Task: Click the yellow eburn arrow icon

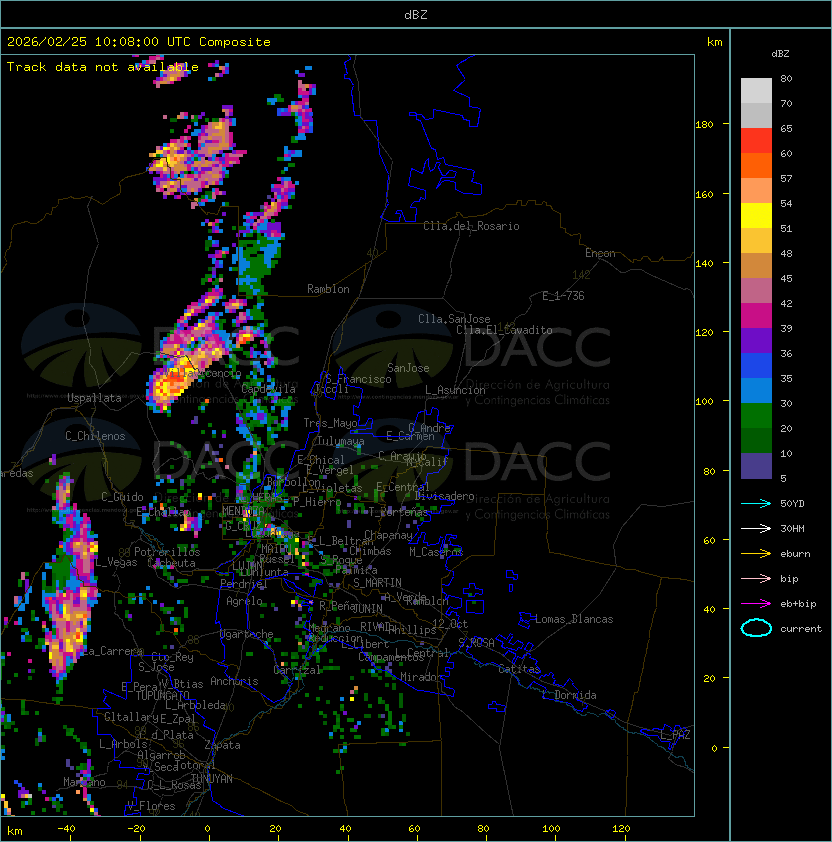Action: (x=756, y=554)
